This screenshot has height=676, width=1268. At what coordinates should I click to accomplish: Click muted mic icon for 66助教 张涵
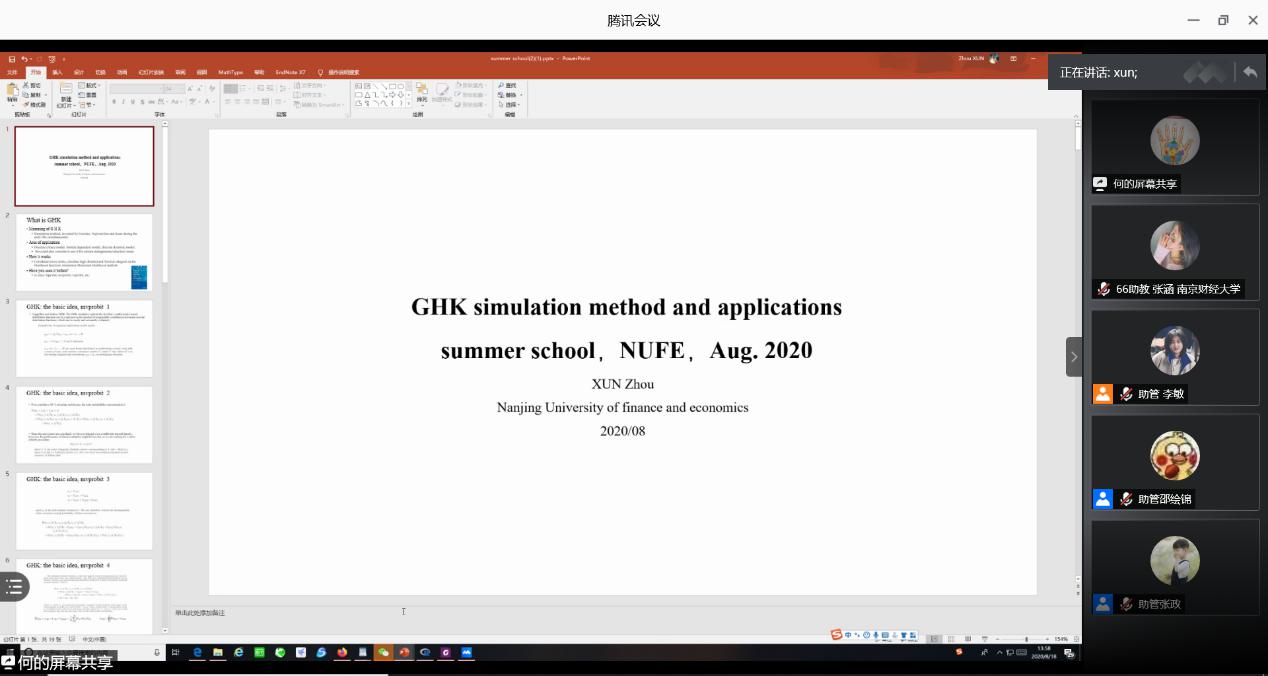[x=1103, y=289]
